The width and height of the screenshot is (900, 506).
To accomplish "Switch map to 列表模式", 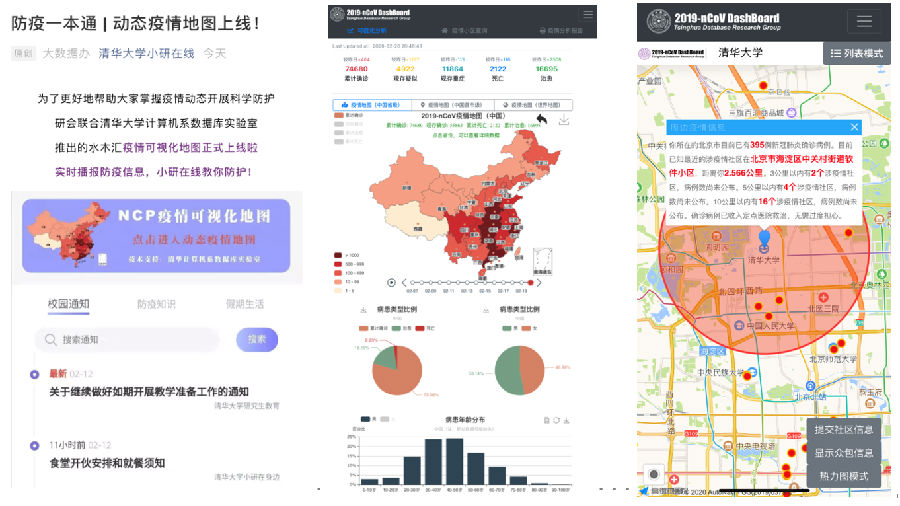I will click(x=856, y=53).
